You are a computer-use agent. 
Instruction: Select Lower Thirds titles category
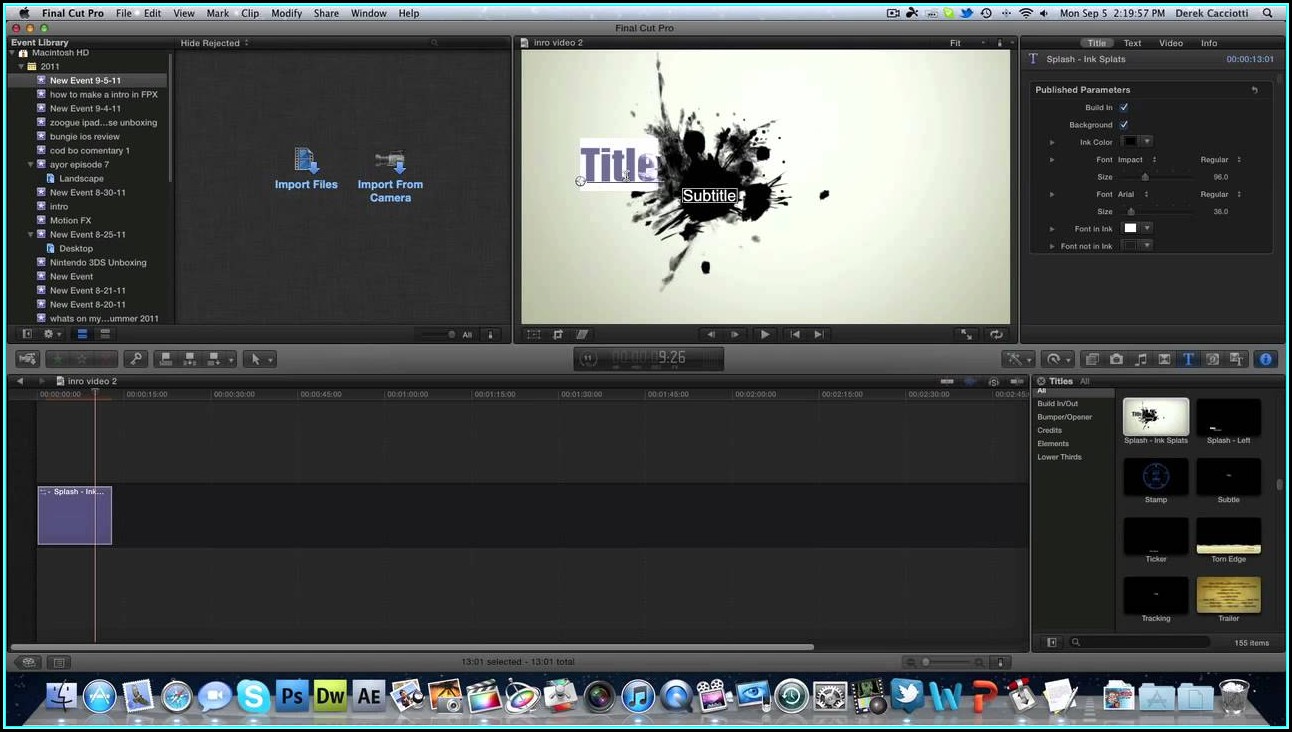point(1059,457)
